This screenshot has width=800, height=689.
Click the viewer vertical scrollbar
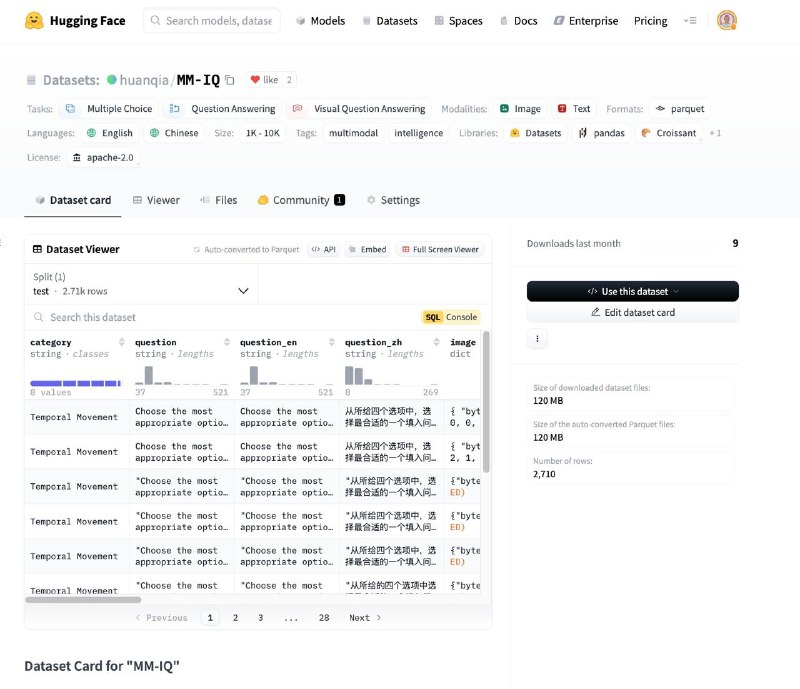pos(486,402)
